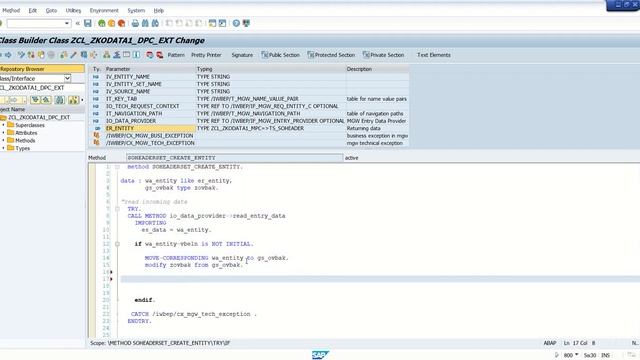Open the Method menu
Image resolution: width=640 pixels, height=360 pixels.
point(11,10)
